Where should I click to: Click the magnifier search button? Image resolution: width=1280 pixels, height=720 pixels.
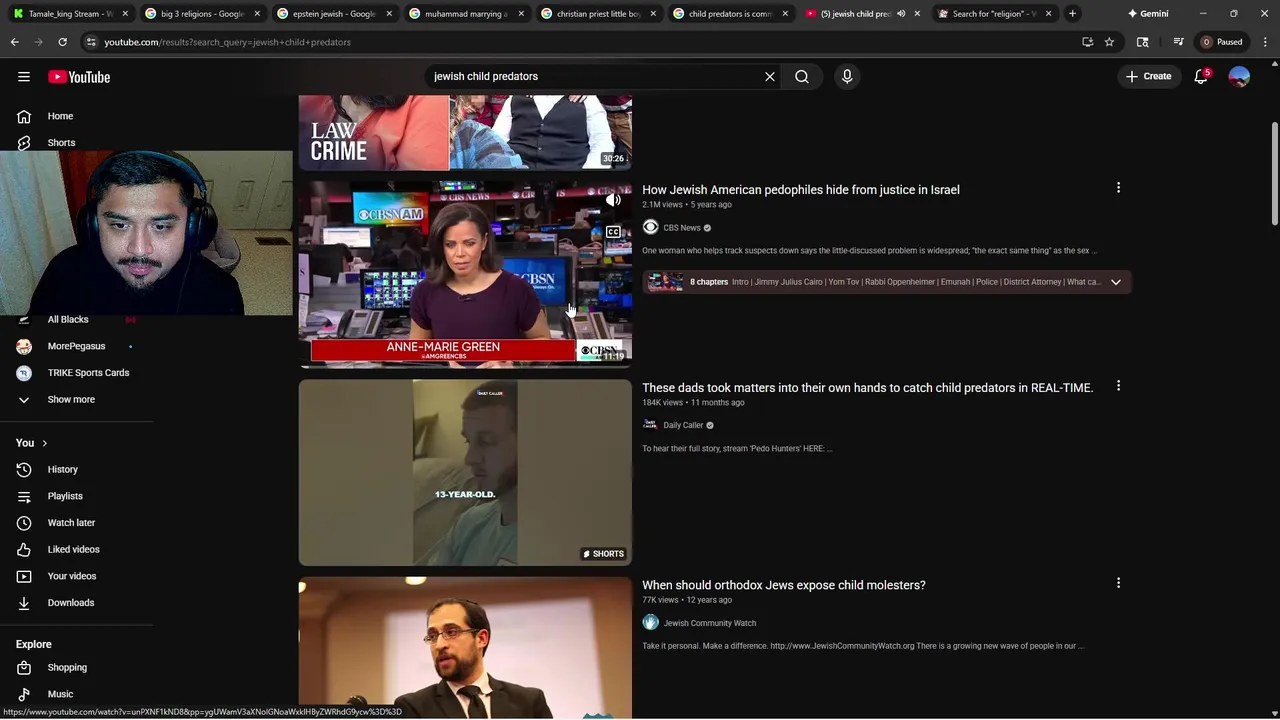[802, 76]
